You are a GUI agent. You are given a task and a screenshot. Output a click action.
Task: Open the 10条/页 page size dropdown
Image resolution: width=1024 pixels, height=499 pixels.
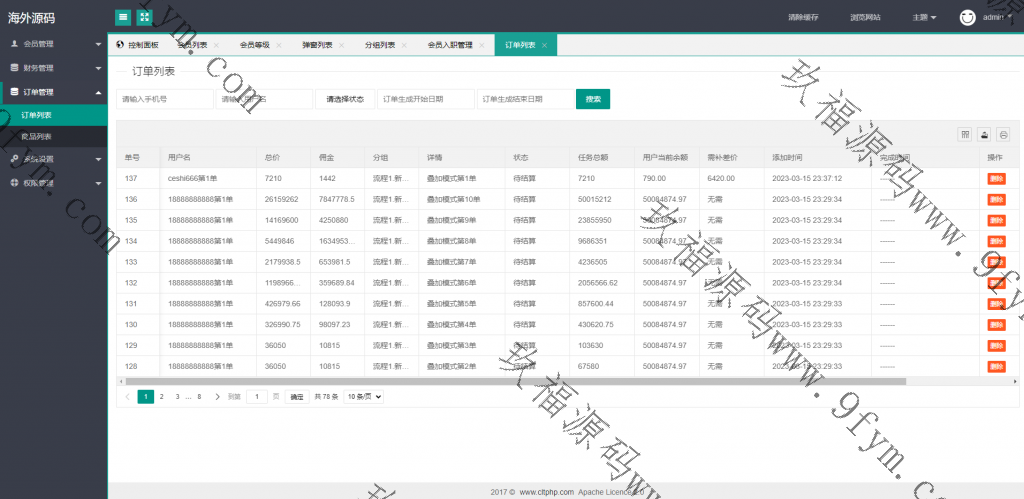(x=364, y=397)
